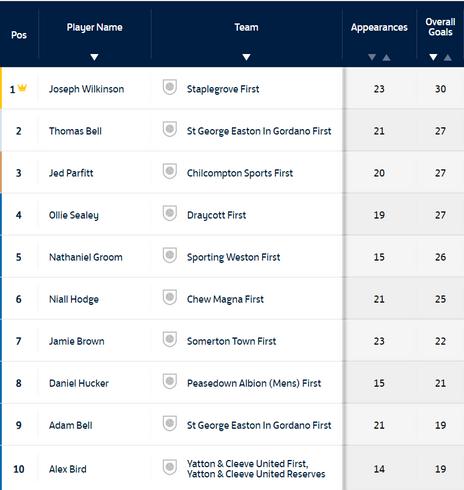Image resolution: width=464 pixels, height=490 pixels.
Task: Click the Chilcompton Sports First crest icon
Action: pos(170,171)
